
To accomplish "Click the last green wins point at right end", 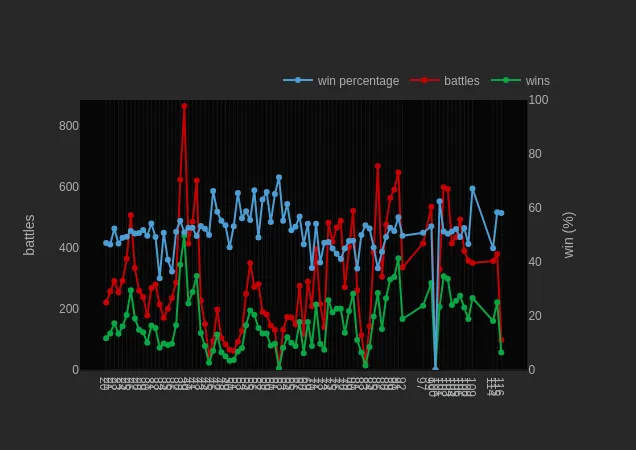I will [x=501, y=353].
